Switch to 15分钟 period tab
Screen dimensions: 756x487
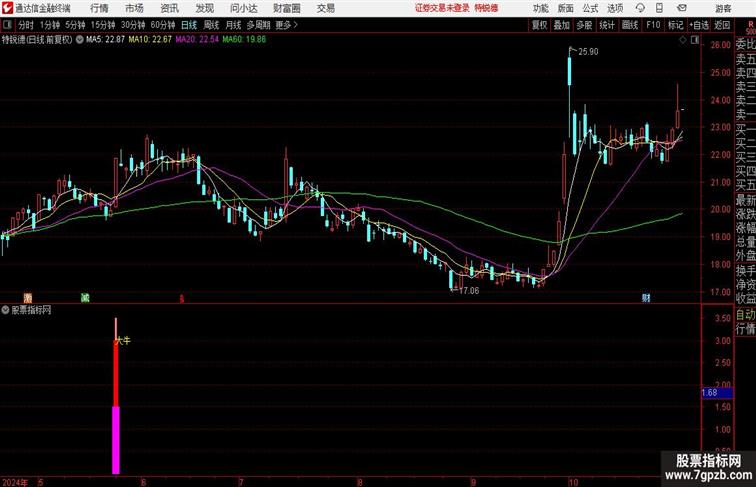(103, 25)
